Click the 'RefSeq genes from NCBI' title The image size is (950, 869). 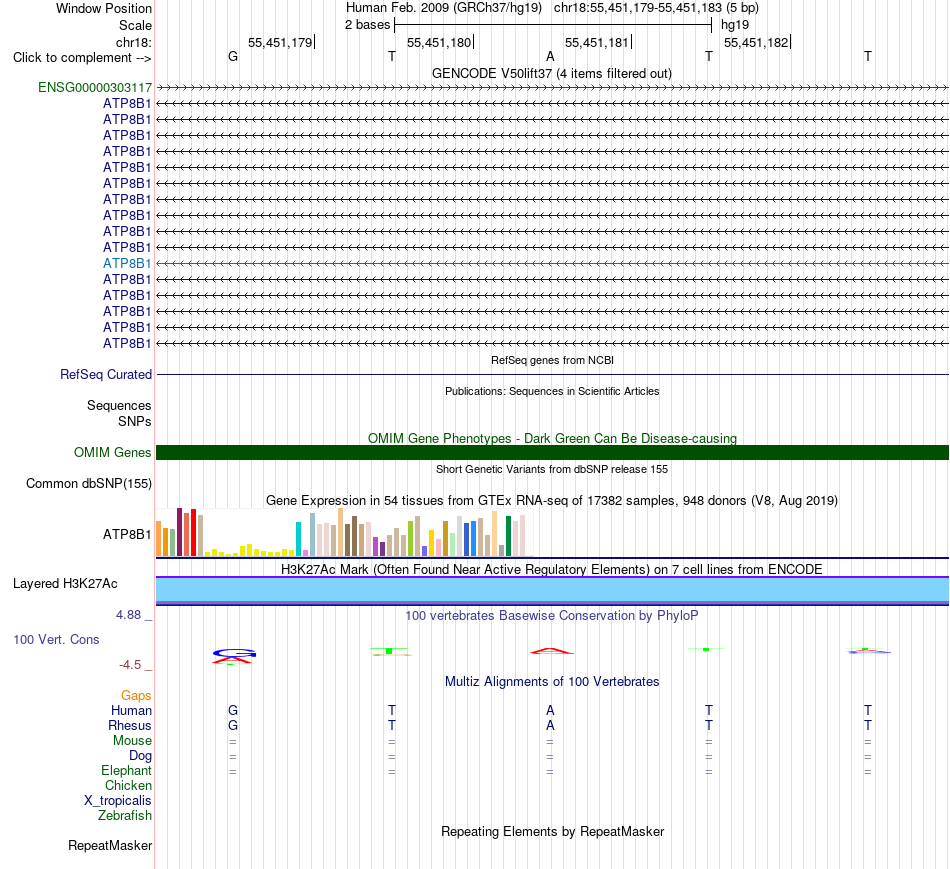coord(552,360)
